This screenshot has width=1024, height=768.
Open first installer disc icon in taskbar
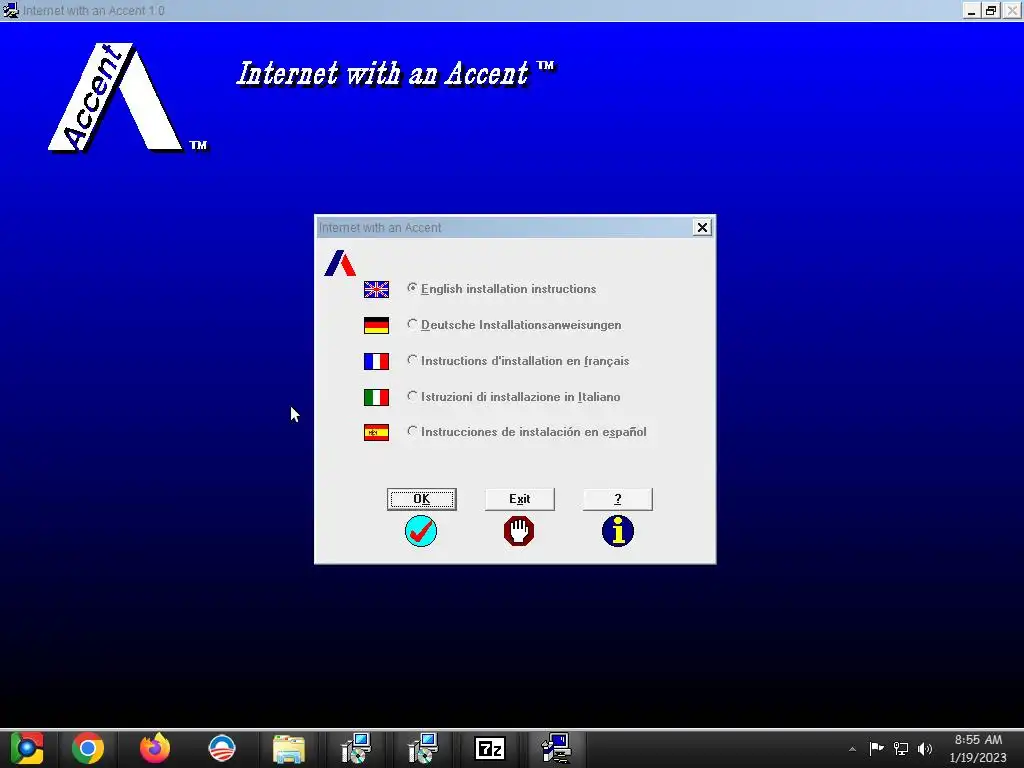pos(356,748)
